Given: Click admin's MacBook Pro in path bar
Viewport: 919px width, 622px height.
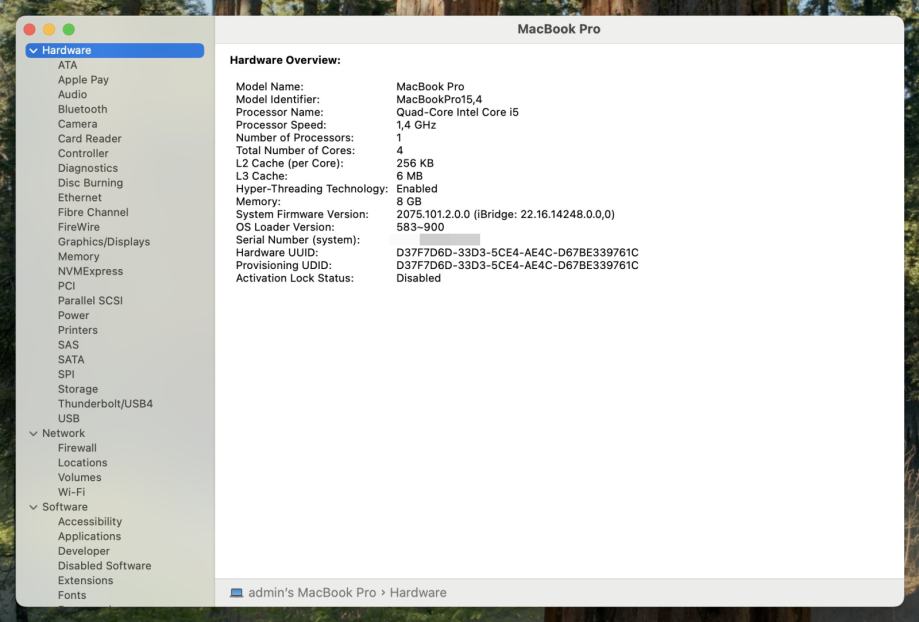Looking at the screenshot, I should pos(312,593).
